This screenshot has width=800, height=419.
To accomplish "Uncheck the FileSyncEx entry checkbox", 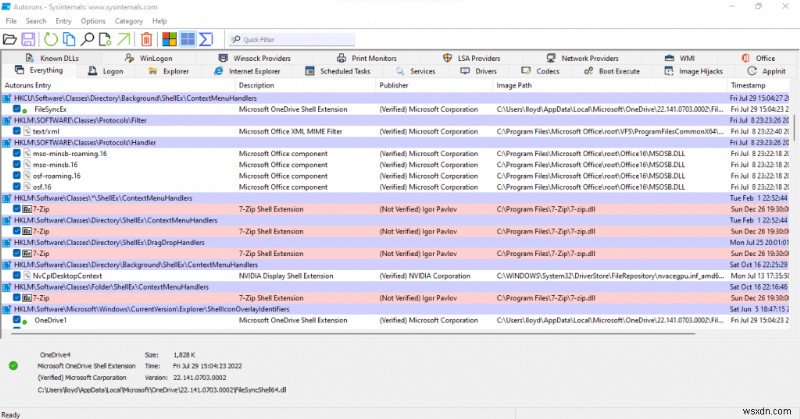I will tap(17, 109).
